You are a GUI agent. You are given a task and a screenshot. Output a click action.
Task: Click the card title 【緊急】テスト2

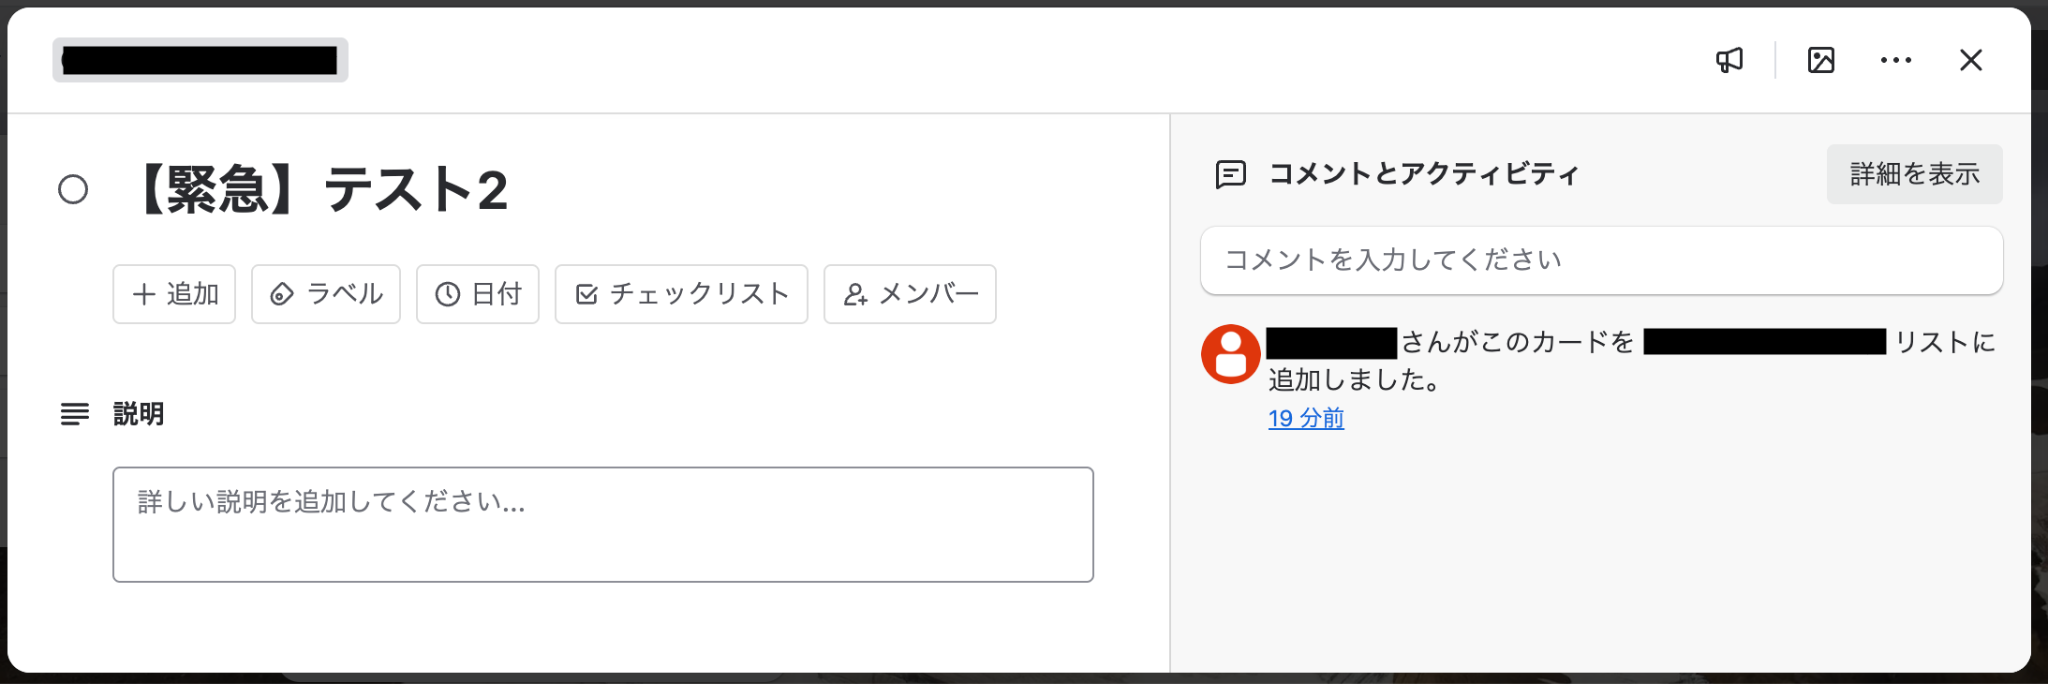coord(320,189)
